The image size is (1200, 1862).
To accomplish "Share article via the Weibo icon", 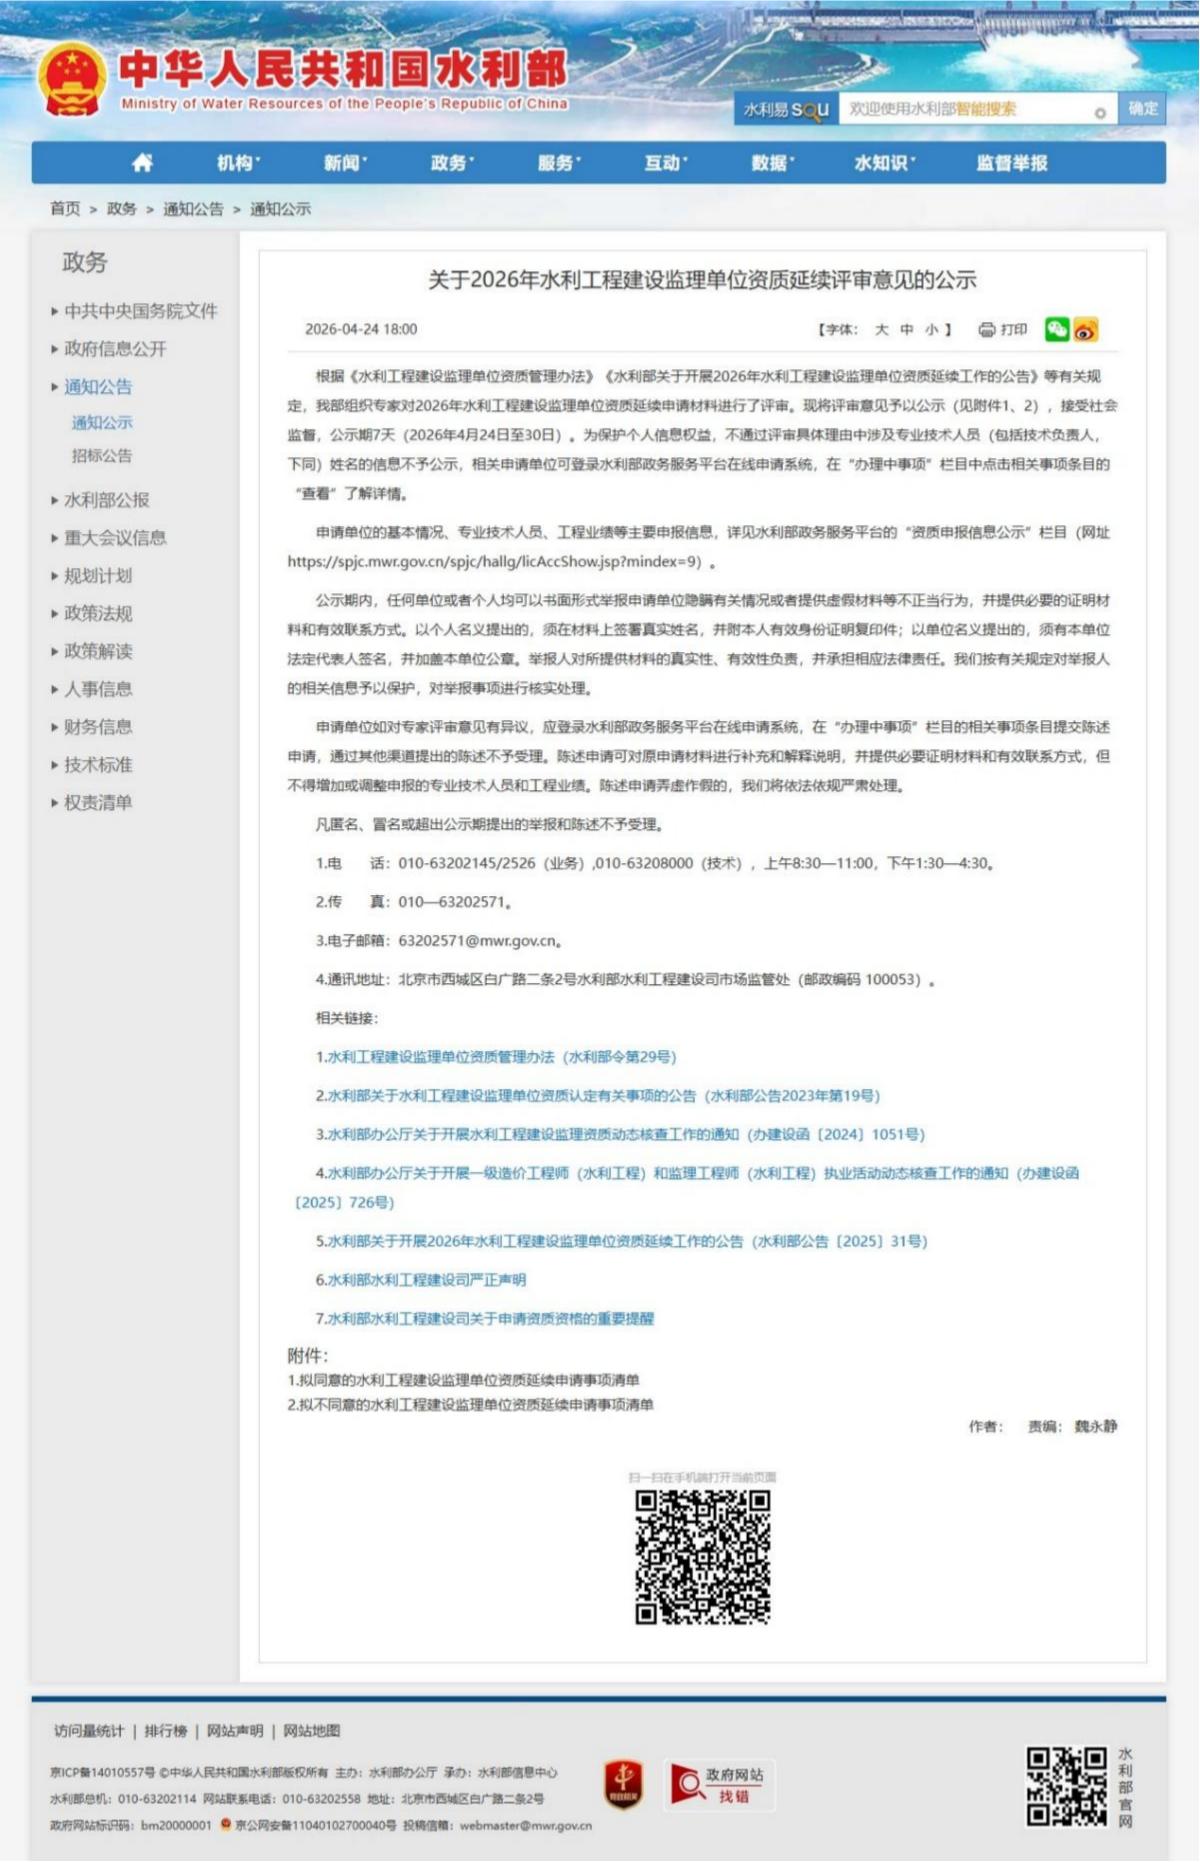I will click(x=1085, y=330).
